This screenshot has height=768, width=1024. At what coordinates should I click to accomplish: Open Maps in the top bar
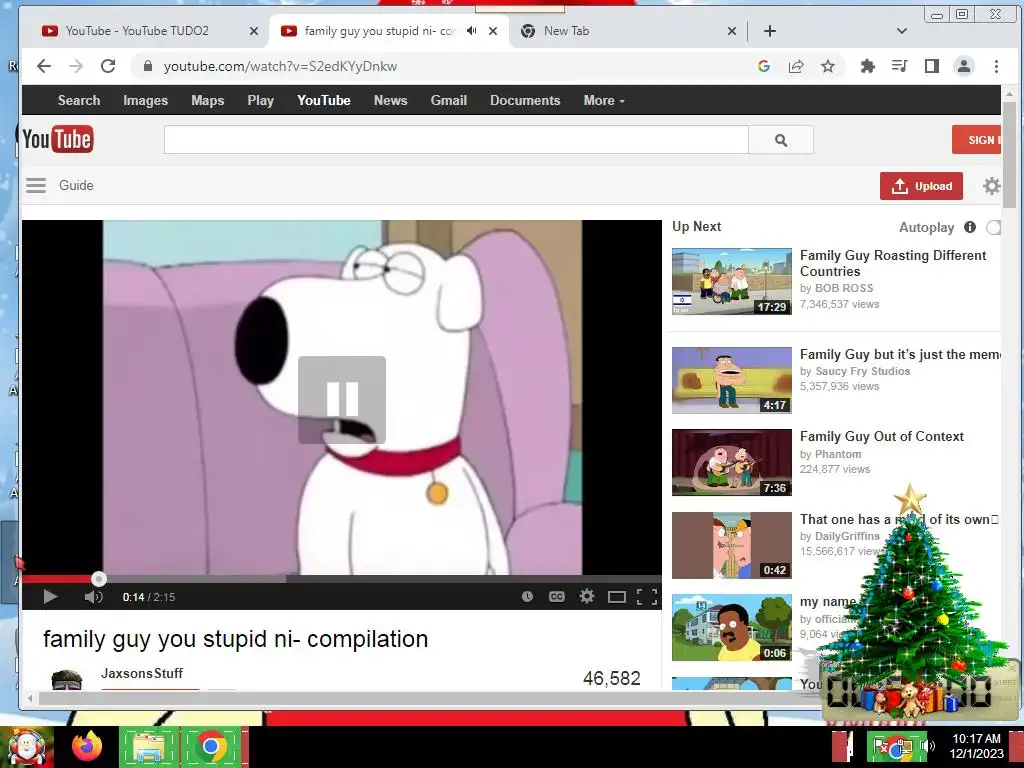click(x=208, y=101)
